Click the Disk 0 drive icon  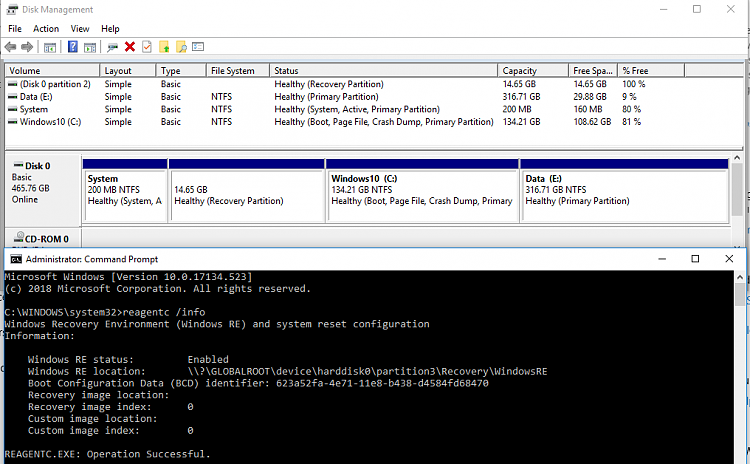(19, 165)
